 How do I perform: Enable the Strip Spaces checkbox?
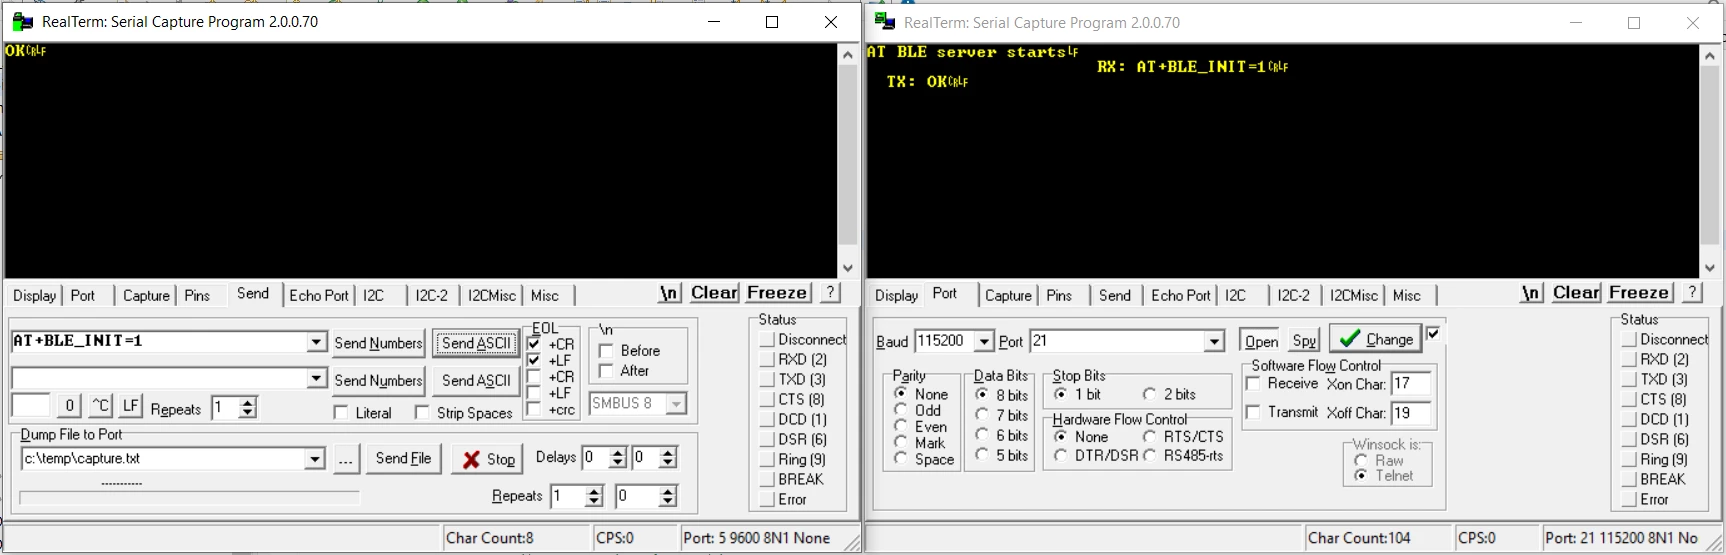tap(422, 413)
